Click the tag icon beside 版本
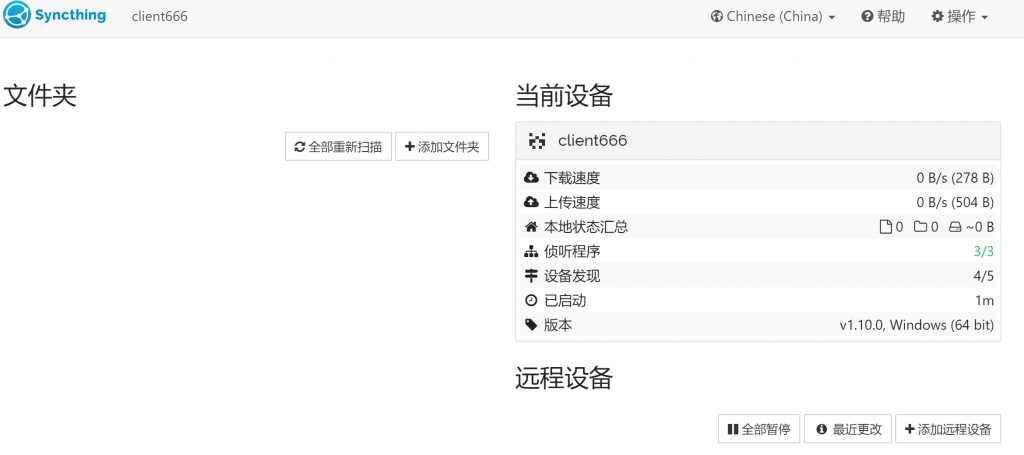 pyautogui.click(x=531, y=324)
